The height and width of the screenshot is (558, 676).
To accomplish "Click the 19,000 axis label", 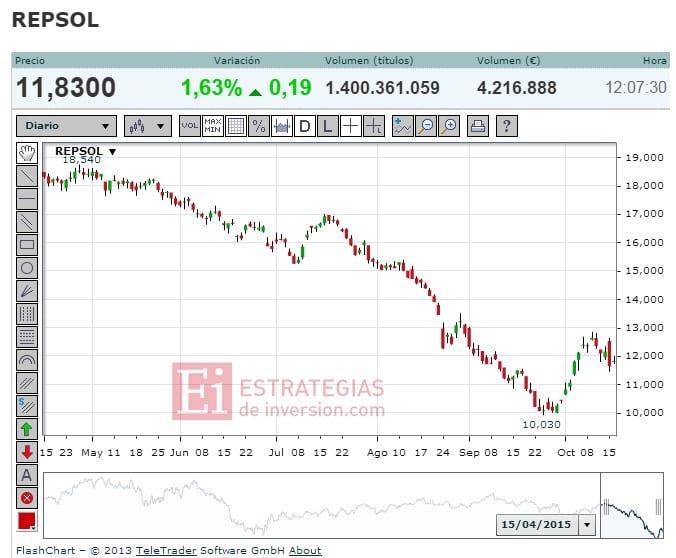I will (644, 158).
